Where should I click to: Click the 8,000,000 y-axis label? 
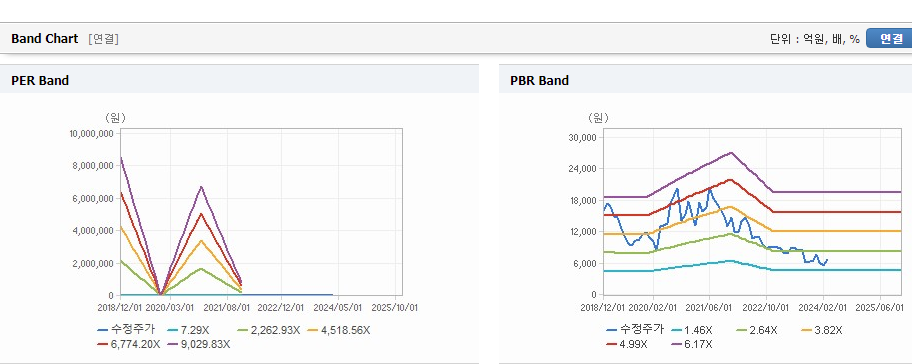pos(94,166)
